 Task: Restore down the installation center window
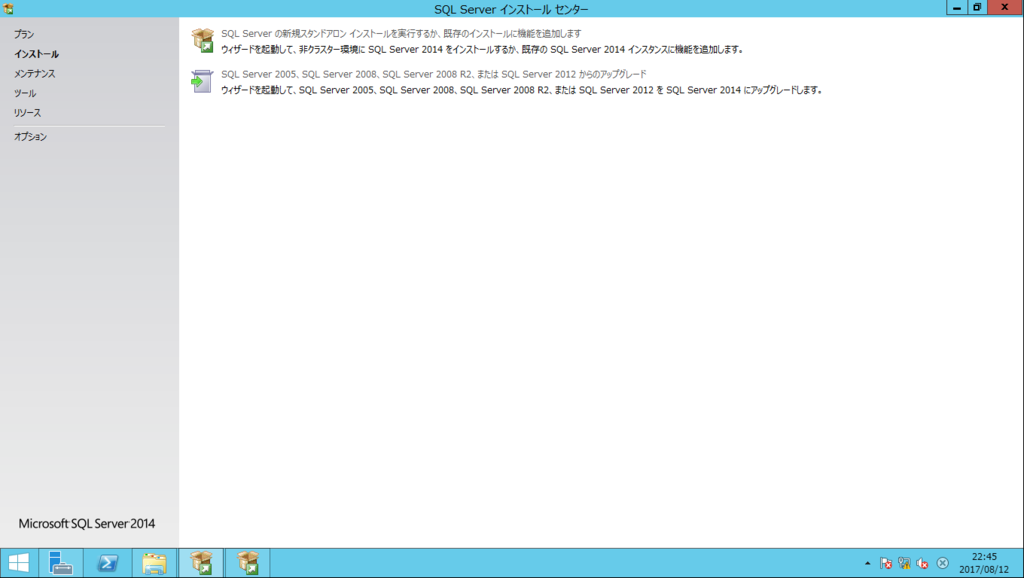click(977, 7)
